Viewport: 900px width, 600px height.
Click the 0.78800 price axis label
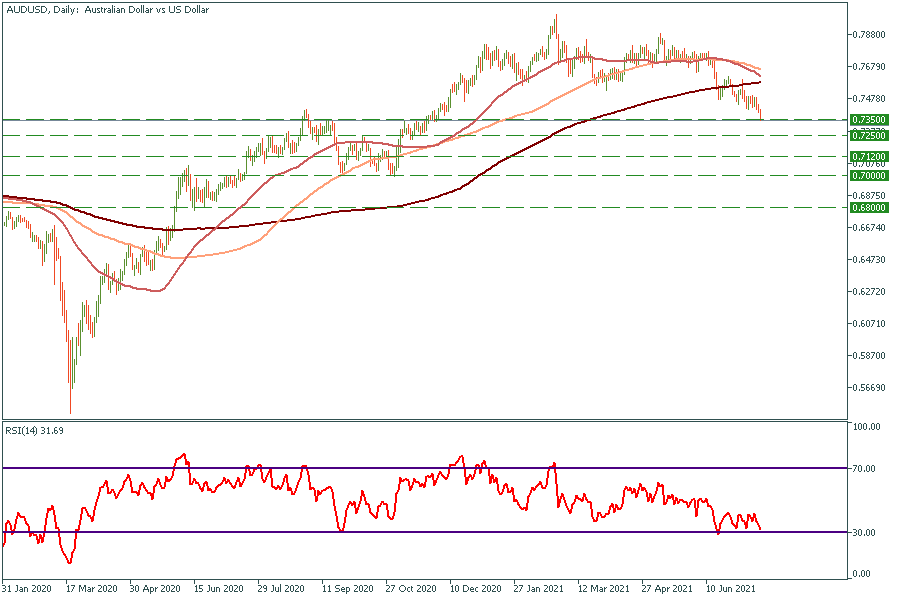tap(869, 34)
